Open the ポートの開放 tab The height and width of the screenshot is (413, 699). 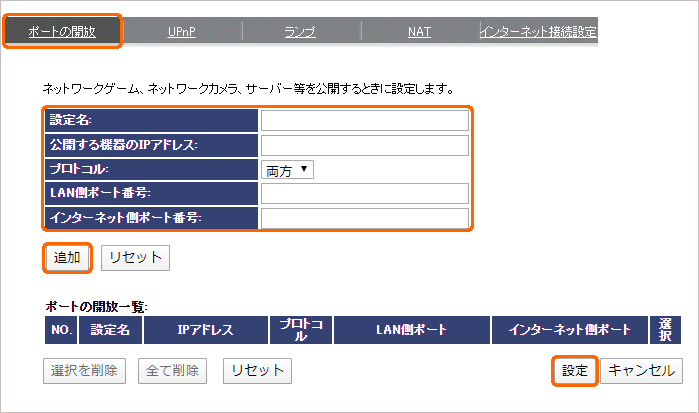tap(63, 31)
